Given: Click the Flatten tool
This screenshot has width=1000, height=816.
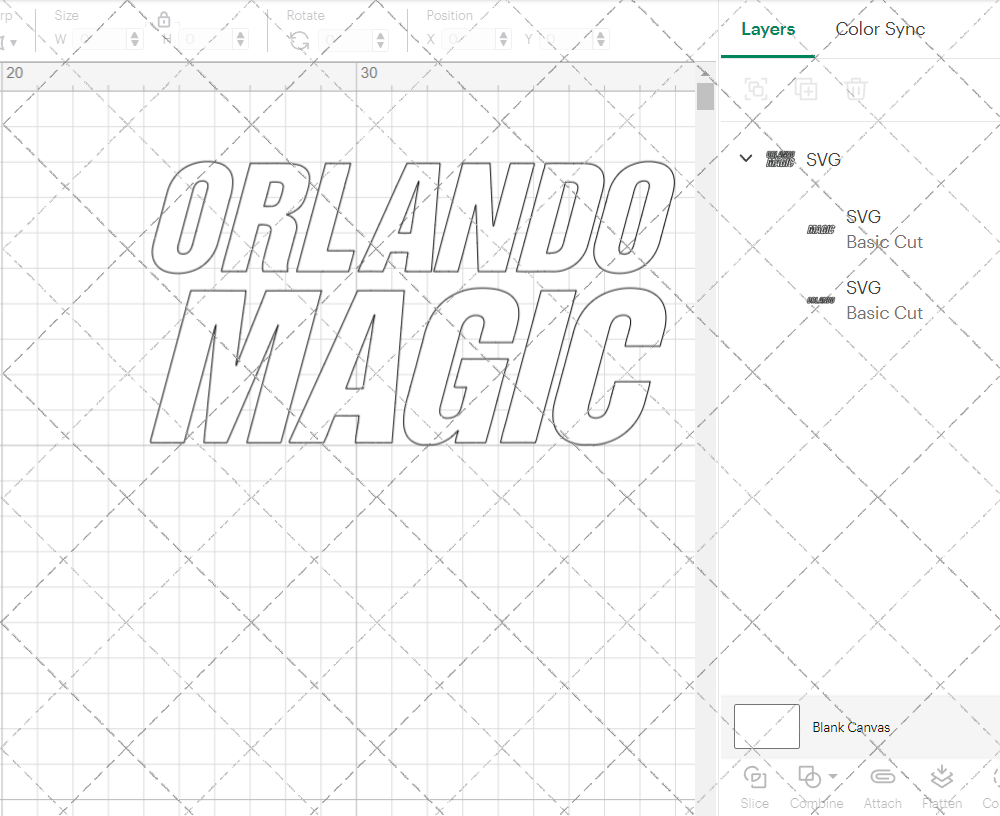Looking at the screenshot, I should (942, 788).
